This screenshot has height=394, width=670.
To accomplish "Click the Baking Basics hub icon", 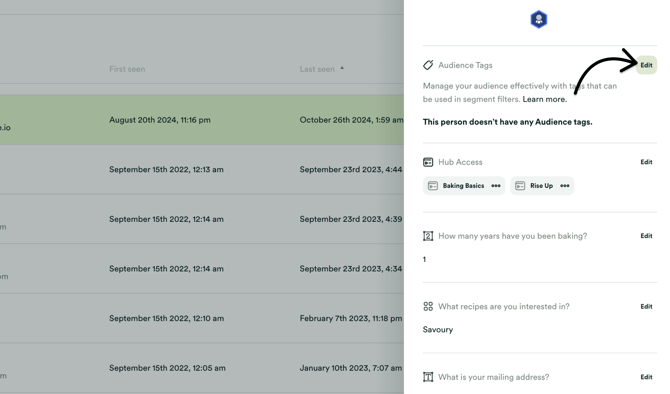I will point(433,186).
